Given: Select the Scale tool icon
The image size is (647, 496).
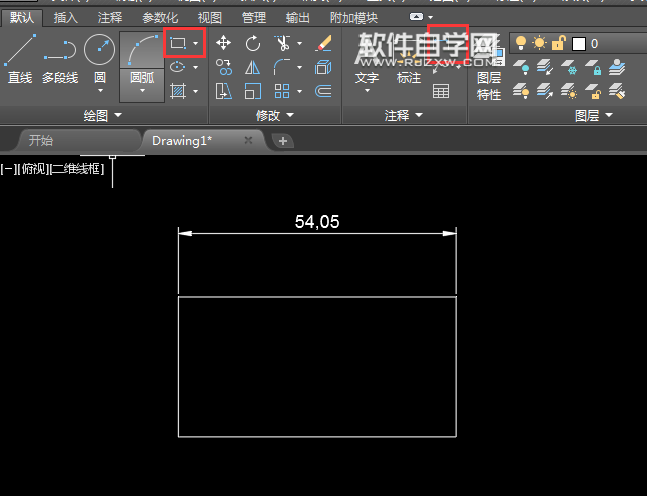Looking at the screenshot, I should [253, 91].
